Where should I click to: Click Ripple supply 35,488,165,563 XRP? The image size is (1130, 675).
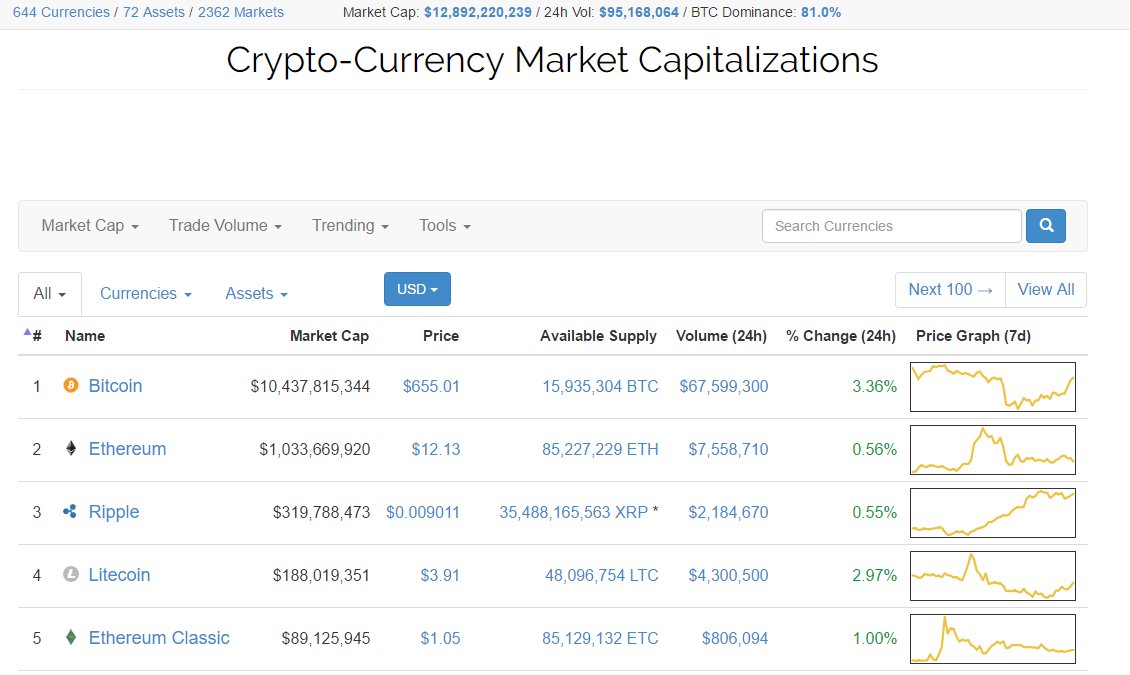pyautogui.click(x=574, y=512)
